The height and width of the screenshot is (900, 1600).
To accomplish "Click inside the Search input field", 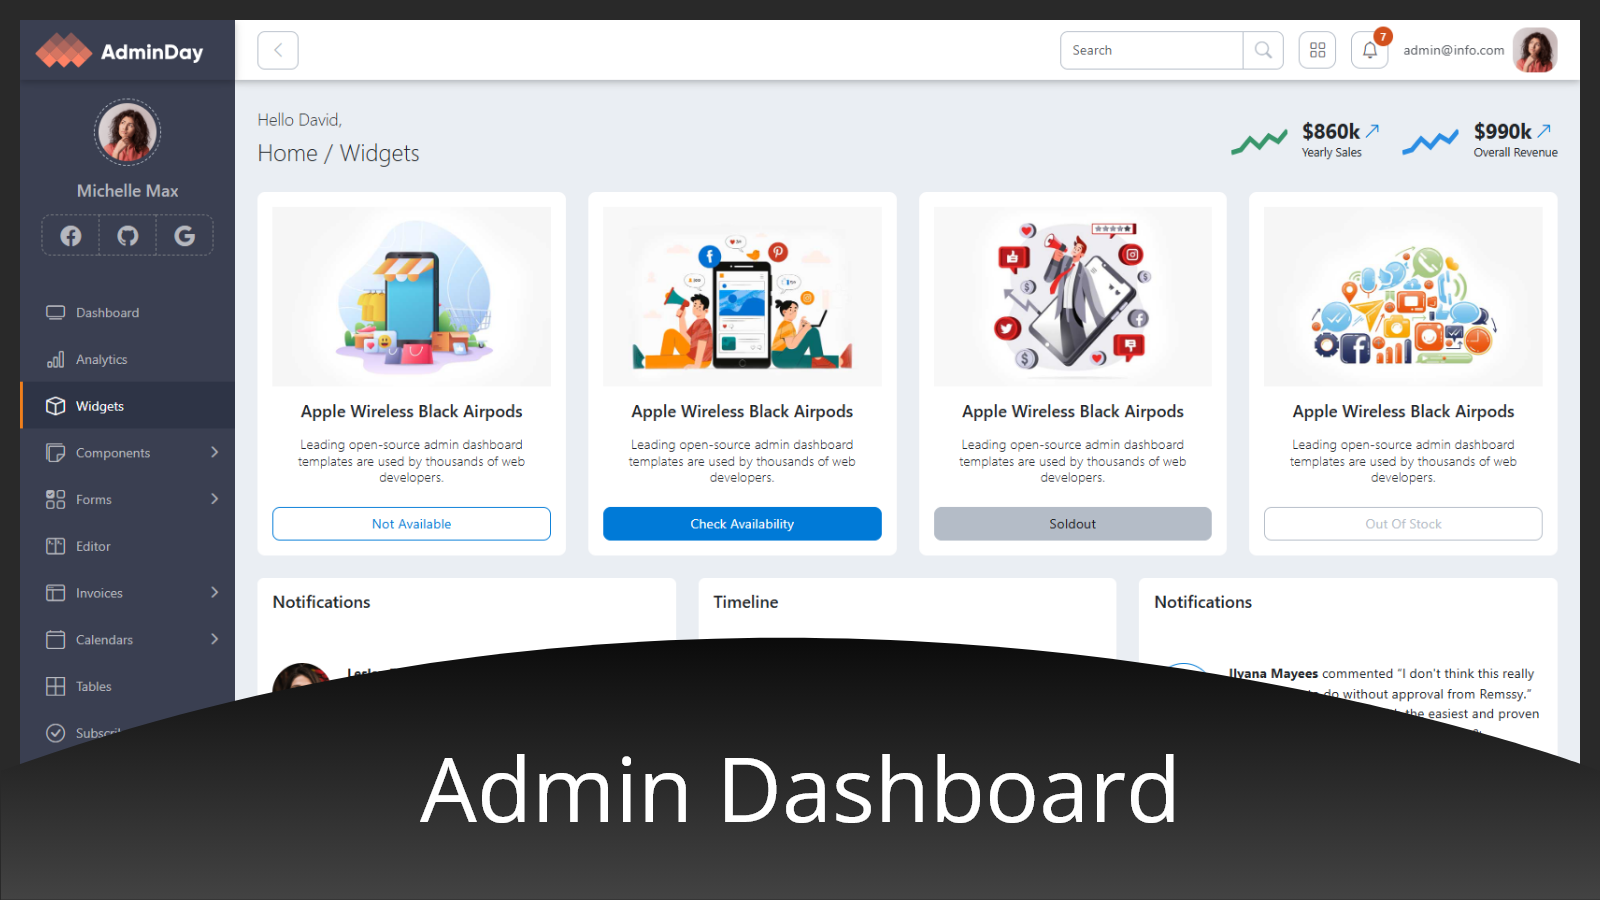I will pos(1150,50).
